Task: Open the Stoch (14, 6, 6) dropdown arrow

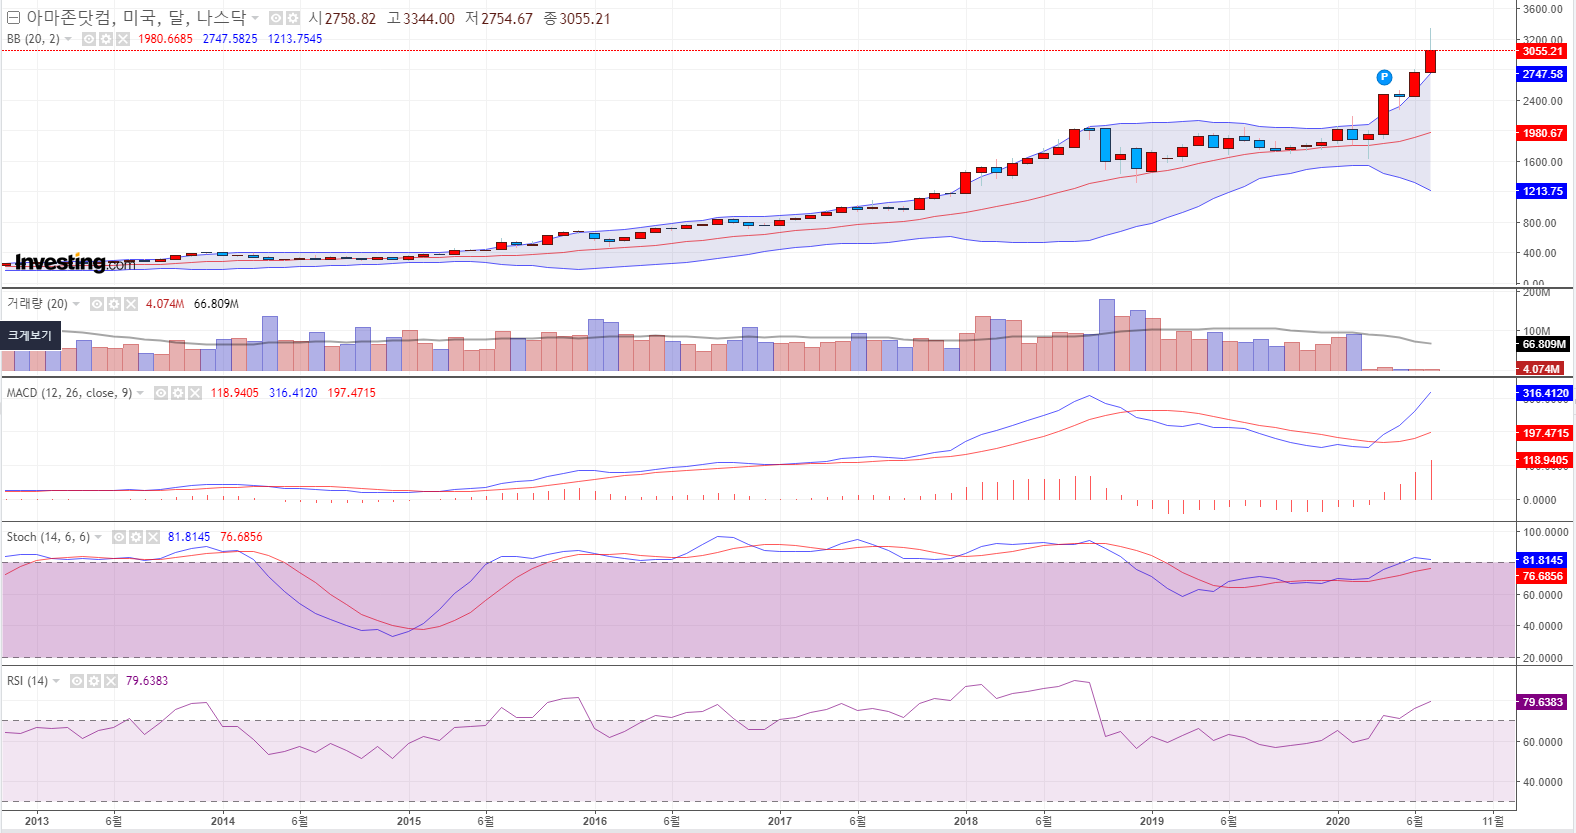Action: [98, 537]
